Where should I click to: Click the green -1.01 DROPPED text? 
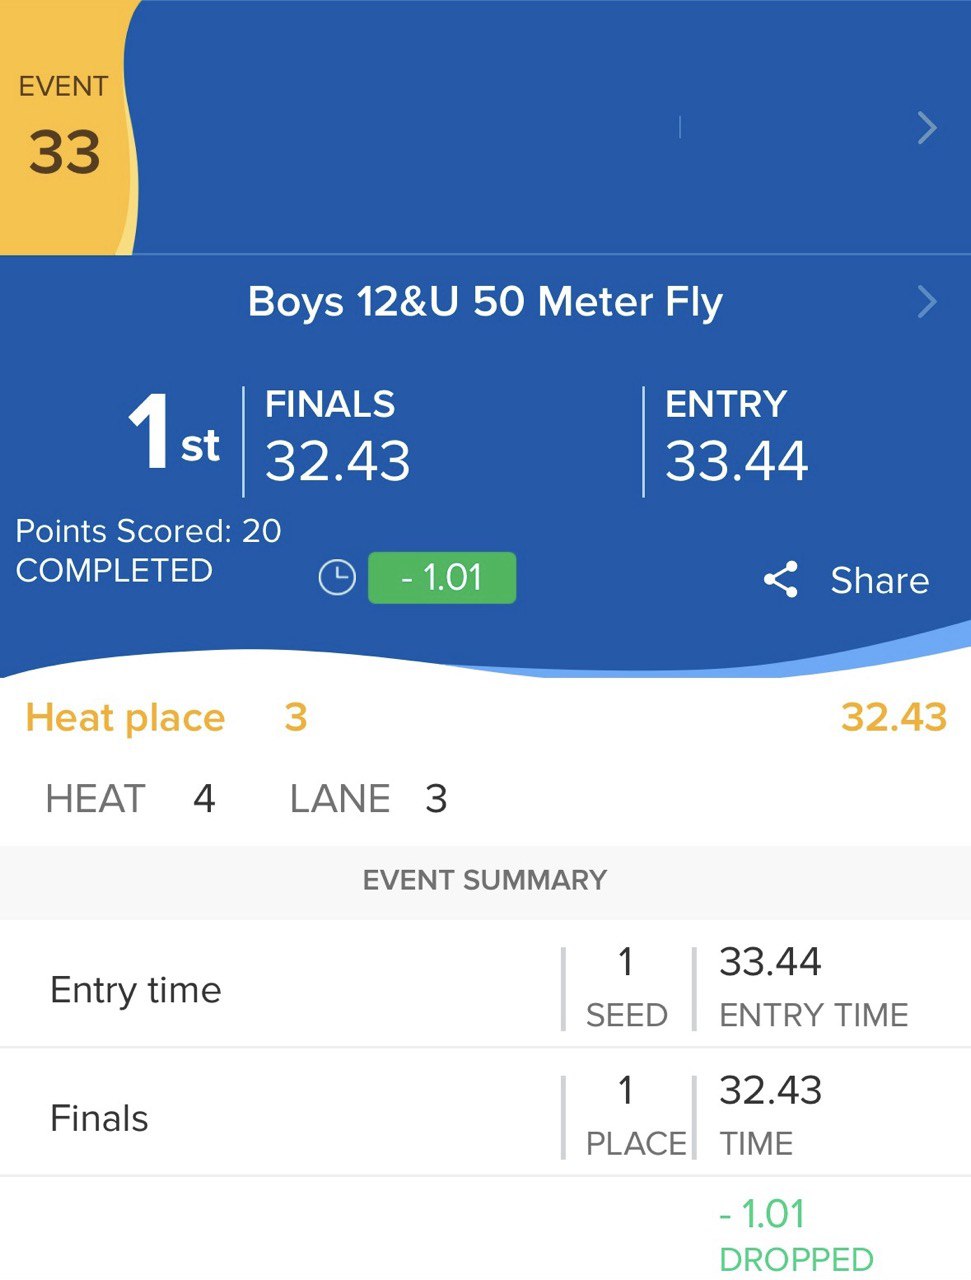coord(795,1235)
